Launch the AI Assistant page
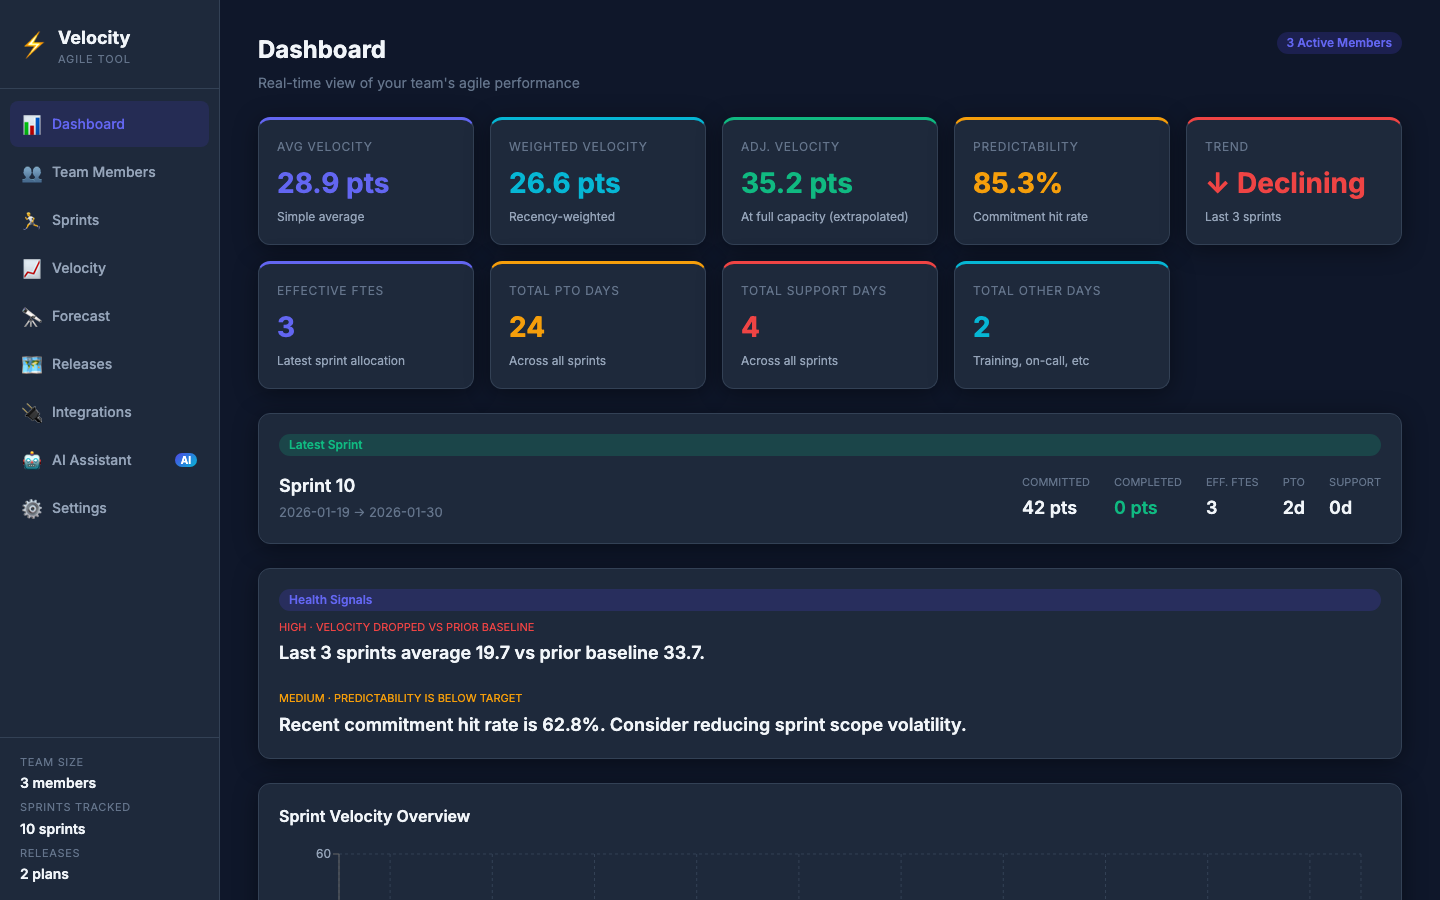This screenshot has height=900, width=1440. pyautogui.click(x=109, y=460)
